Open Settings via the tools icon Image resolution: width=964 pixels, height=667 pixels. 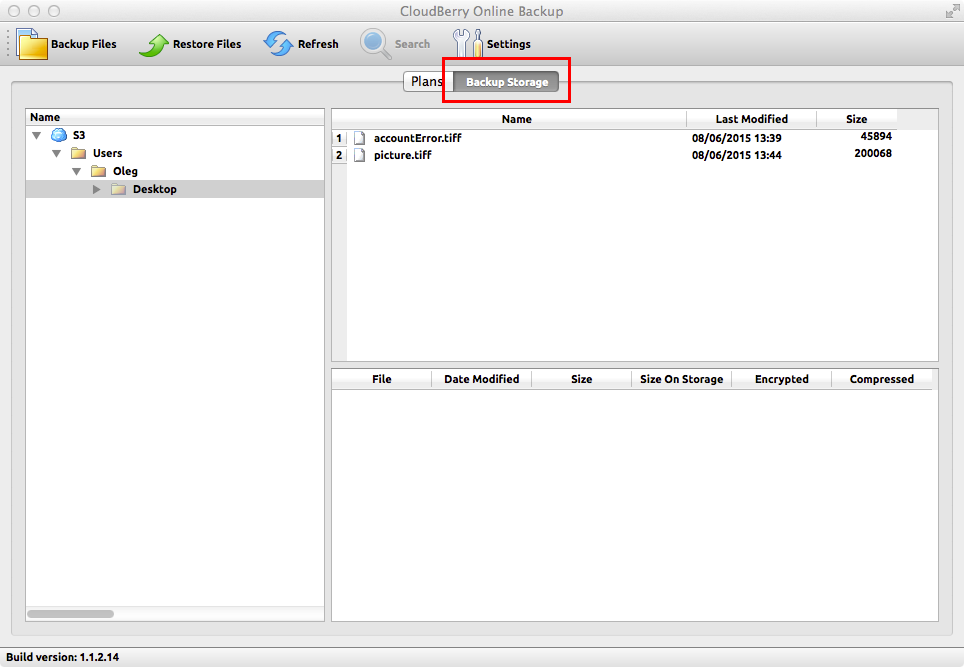(x=467, y=44)
